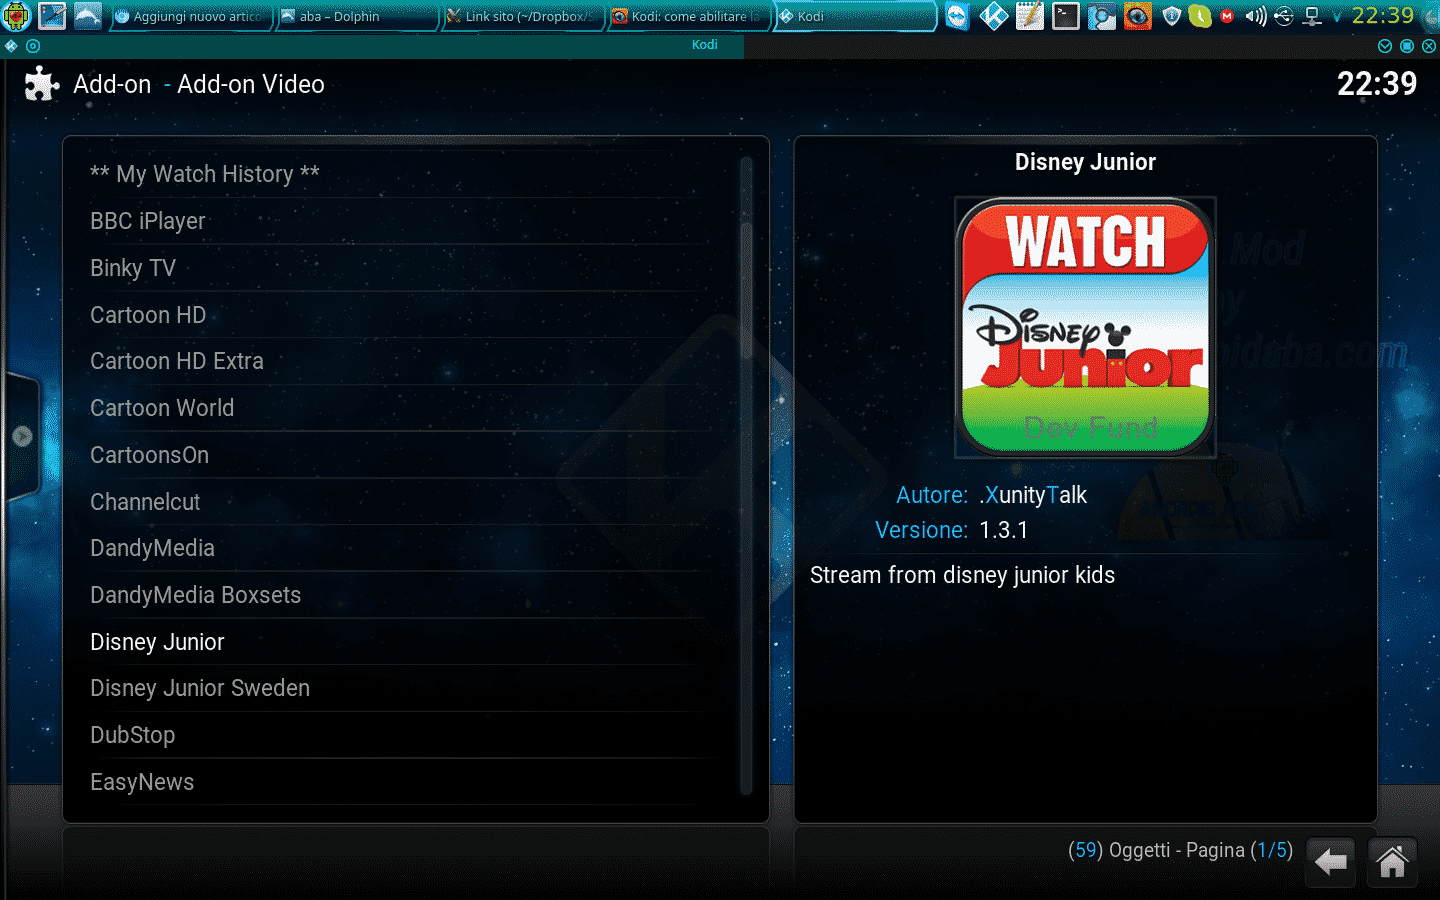The width and height of the screenshot is (1440, 900).
Task: Toggle the window on all desktops pin
Action: 33,46
